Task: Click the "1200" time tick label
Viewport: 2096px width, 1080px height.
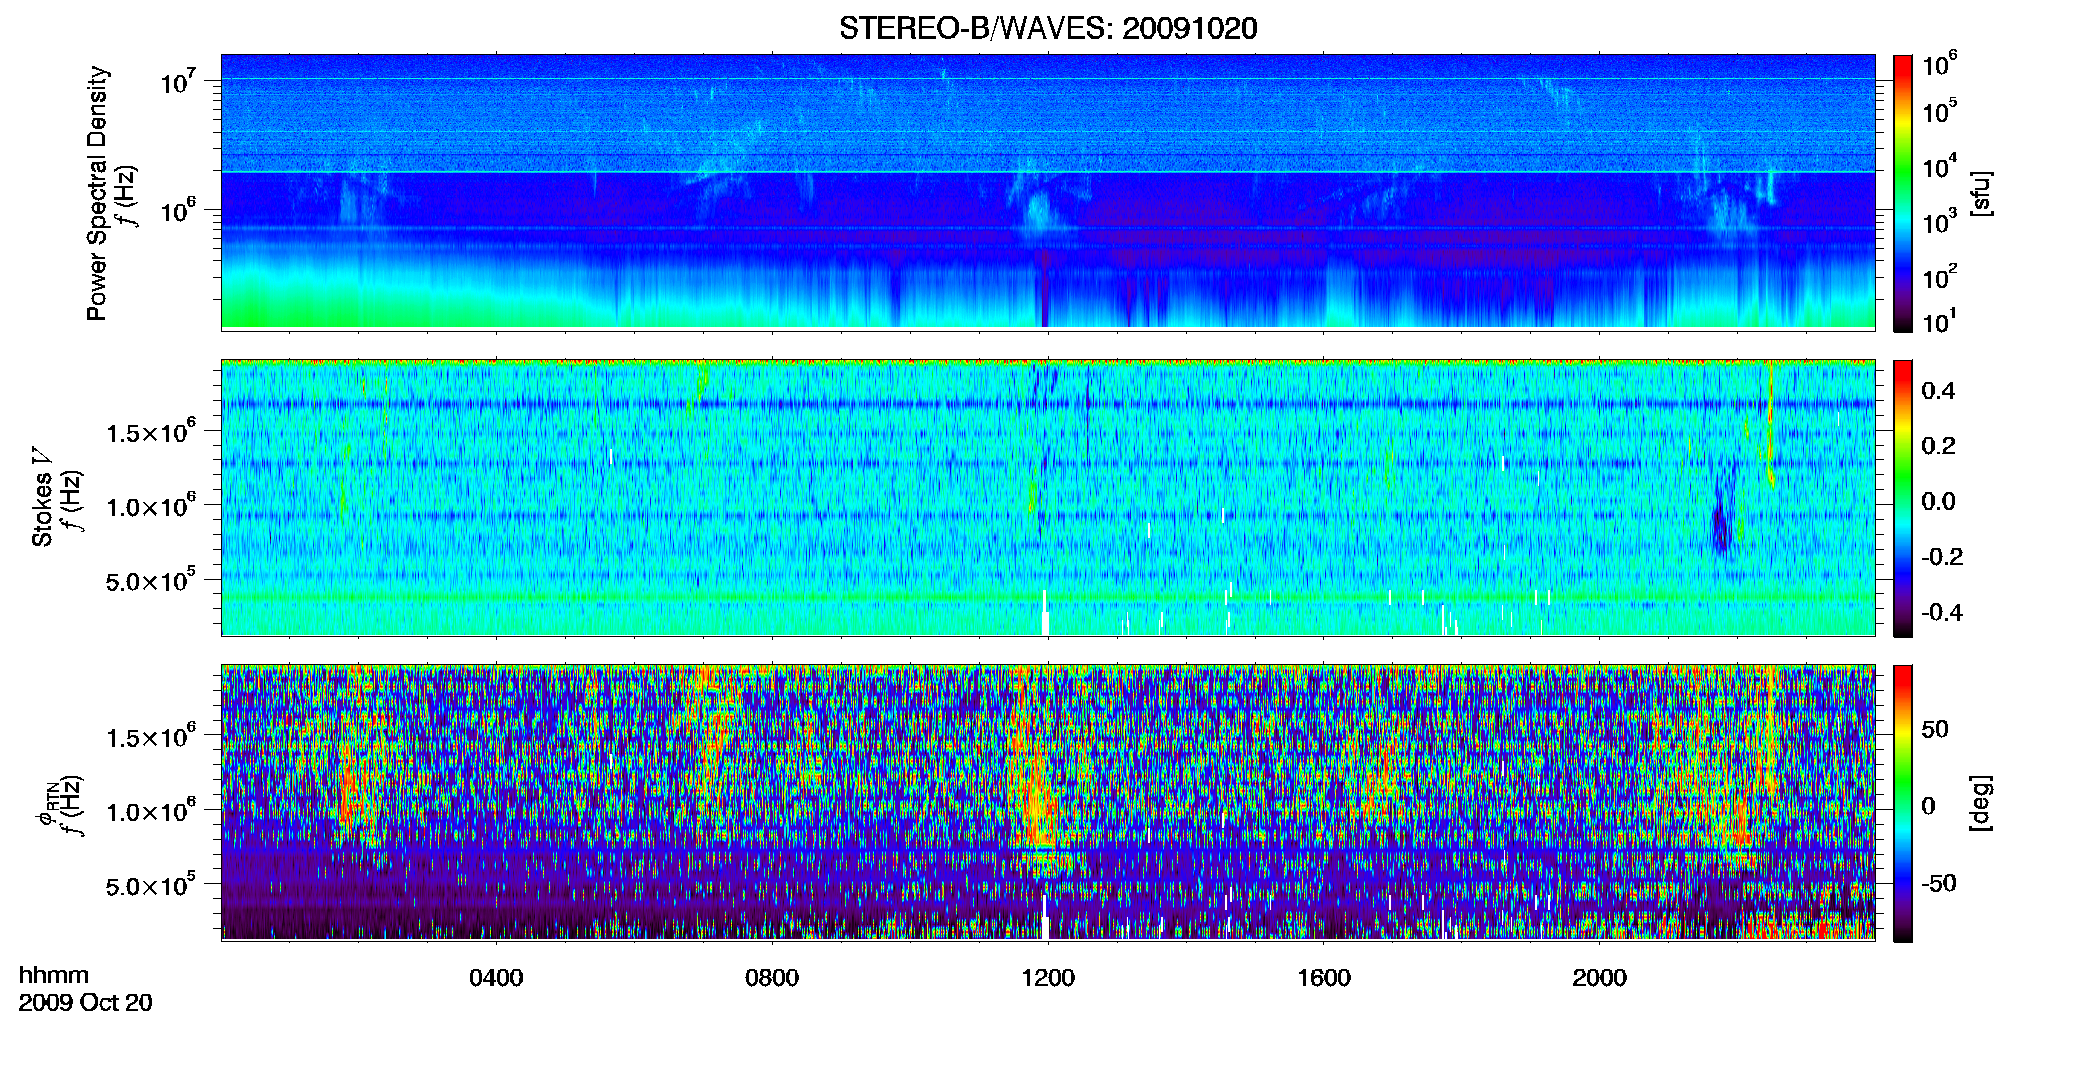Action: (1048, 978)
